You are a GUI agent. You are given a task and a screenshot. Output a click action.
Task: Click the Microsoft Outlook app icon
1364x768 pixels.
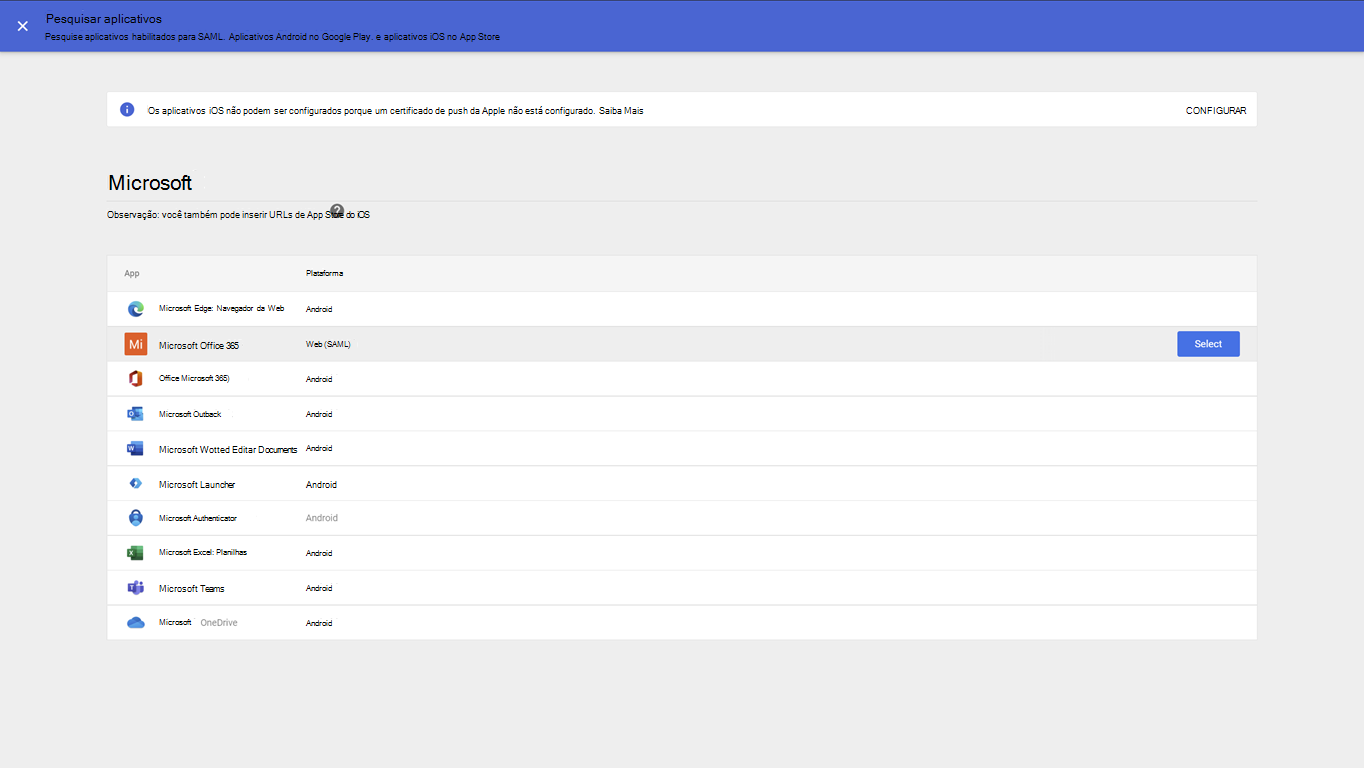pyautogui.click(x=136, y=414)
